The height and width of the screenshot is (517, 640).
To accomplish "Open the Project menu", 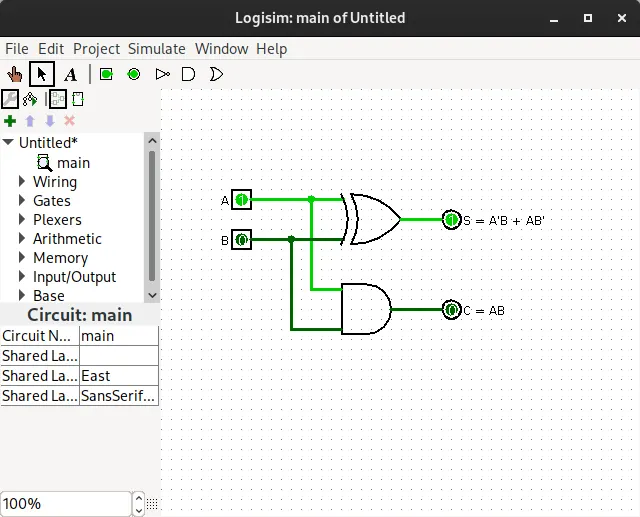I will pyautogui.click(x=96, y=49).
